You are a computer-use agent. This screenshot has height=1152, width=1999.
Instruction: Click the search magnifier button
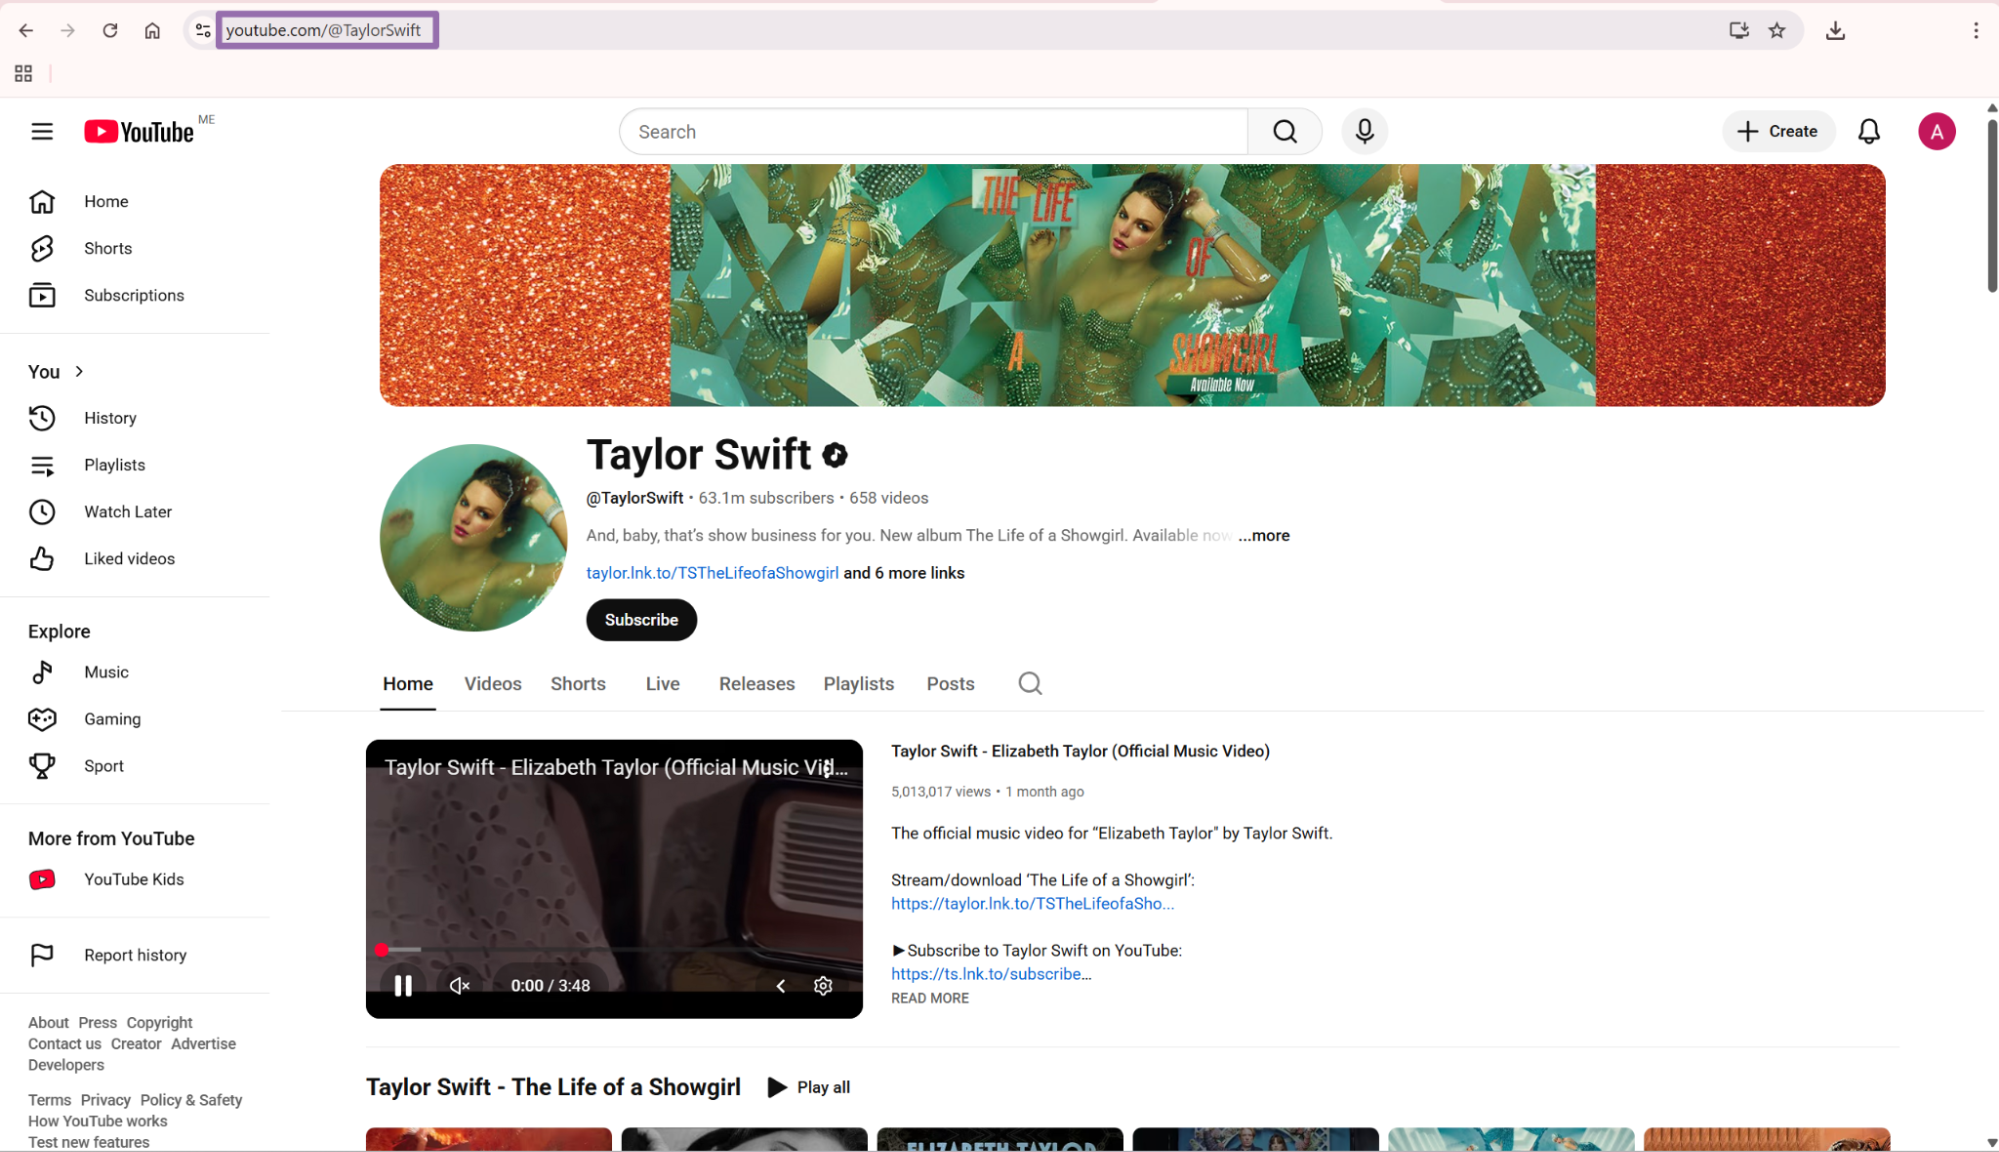(x=1285, y=132)
